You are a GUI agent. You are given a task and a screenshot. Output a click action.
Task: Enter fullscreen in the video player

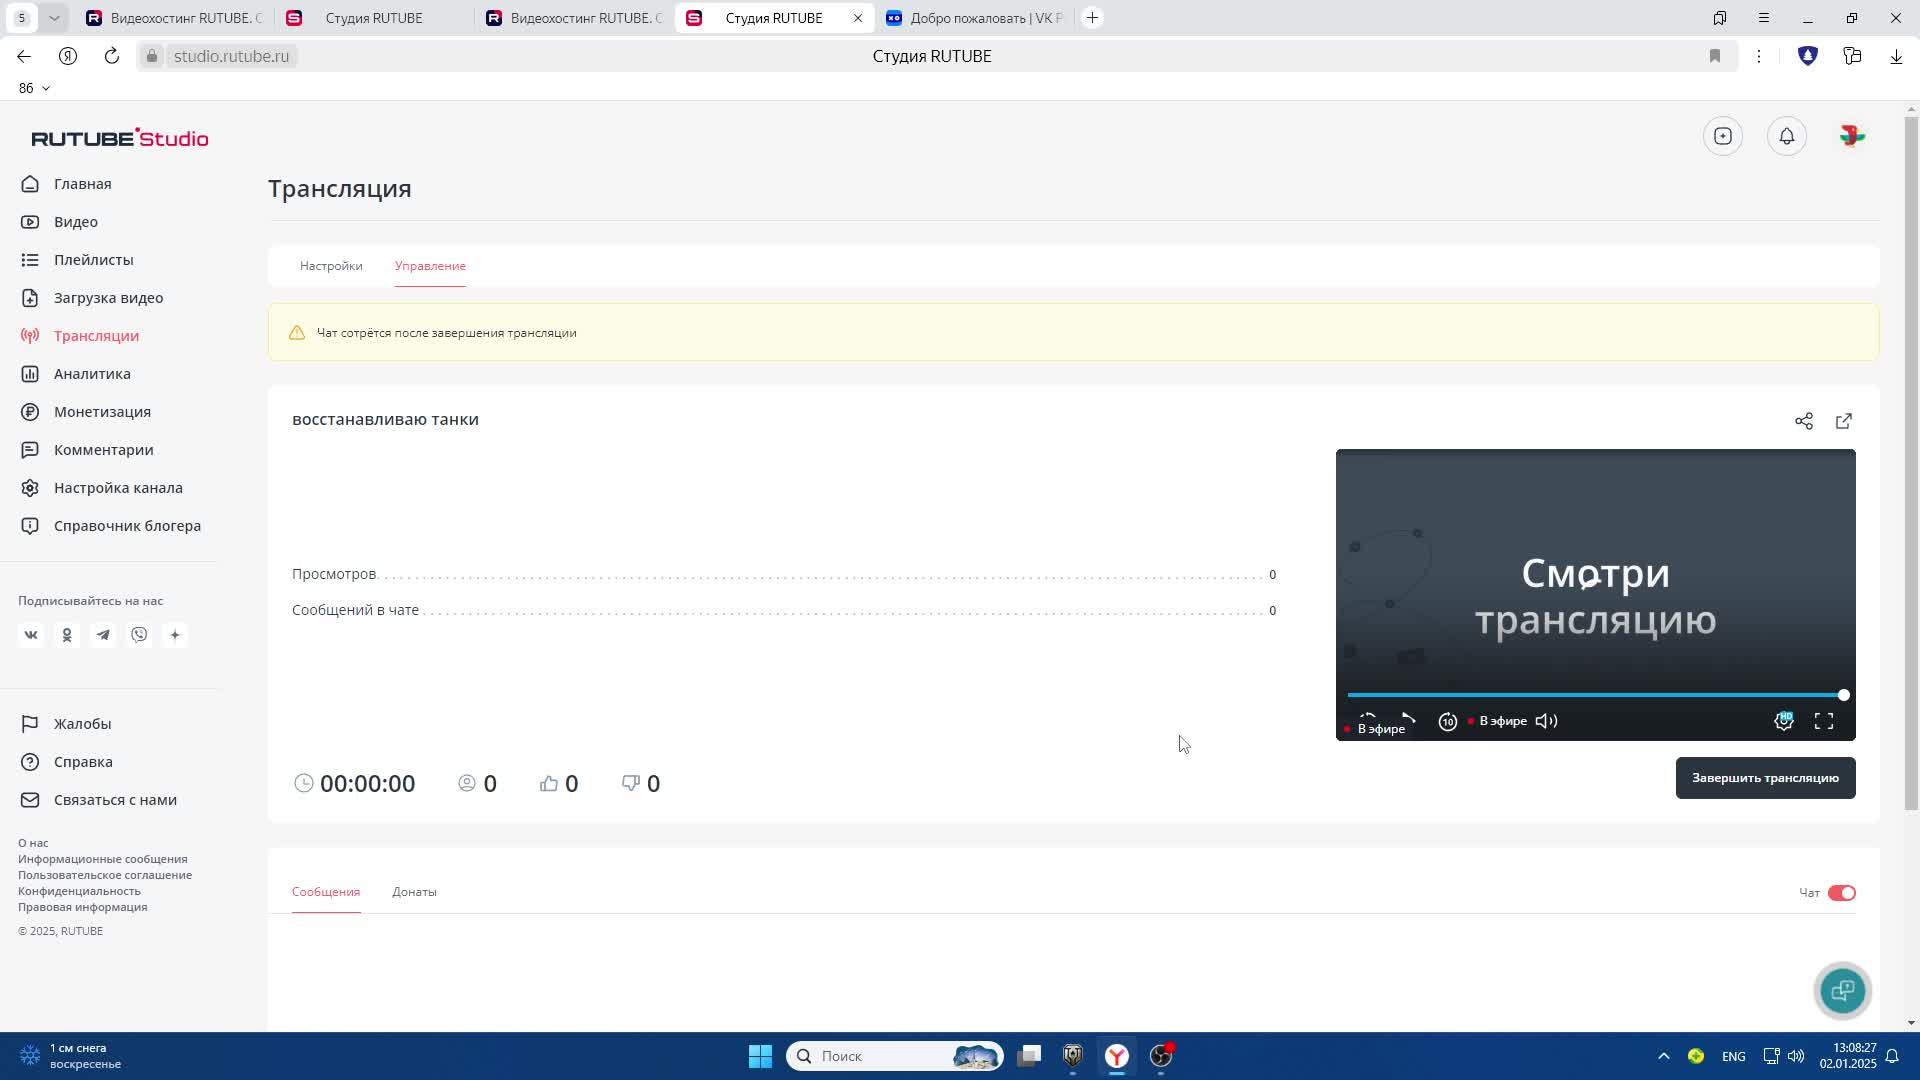pyautogui.click(x=1824, y=721)
